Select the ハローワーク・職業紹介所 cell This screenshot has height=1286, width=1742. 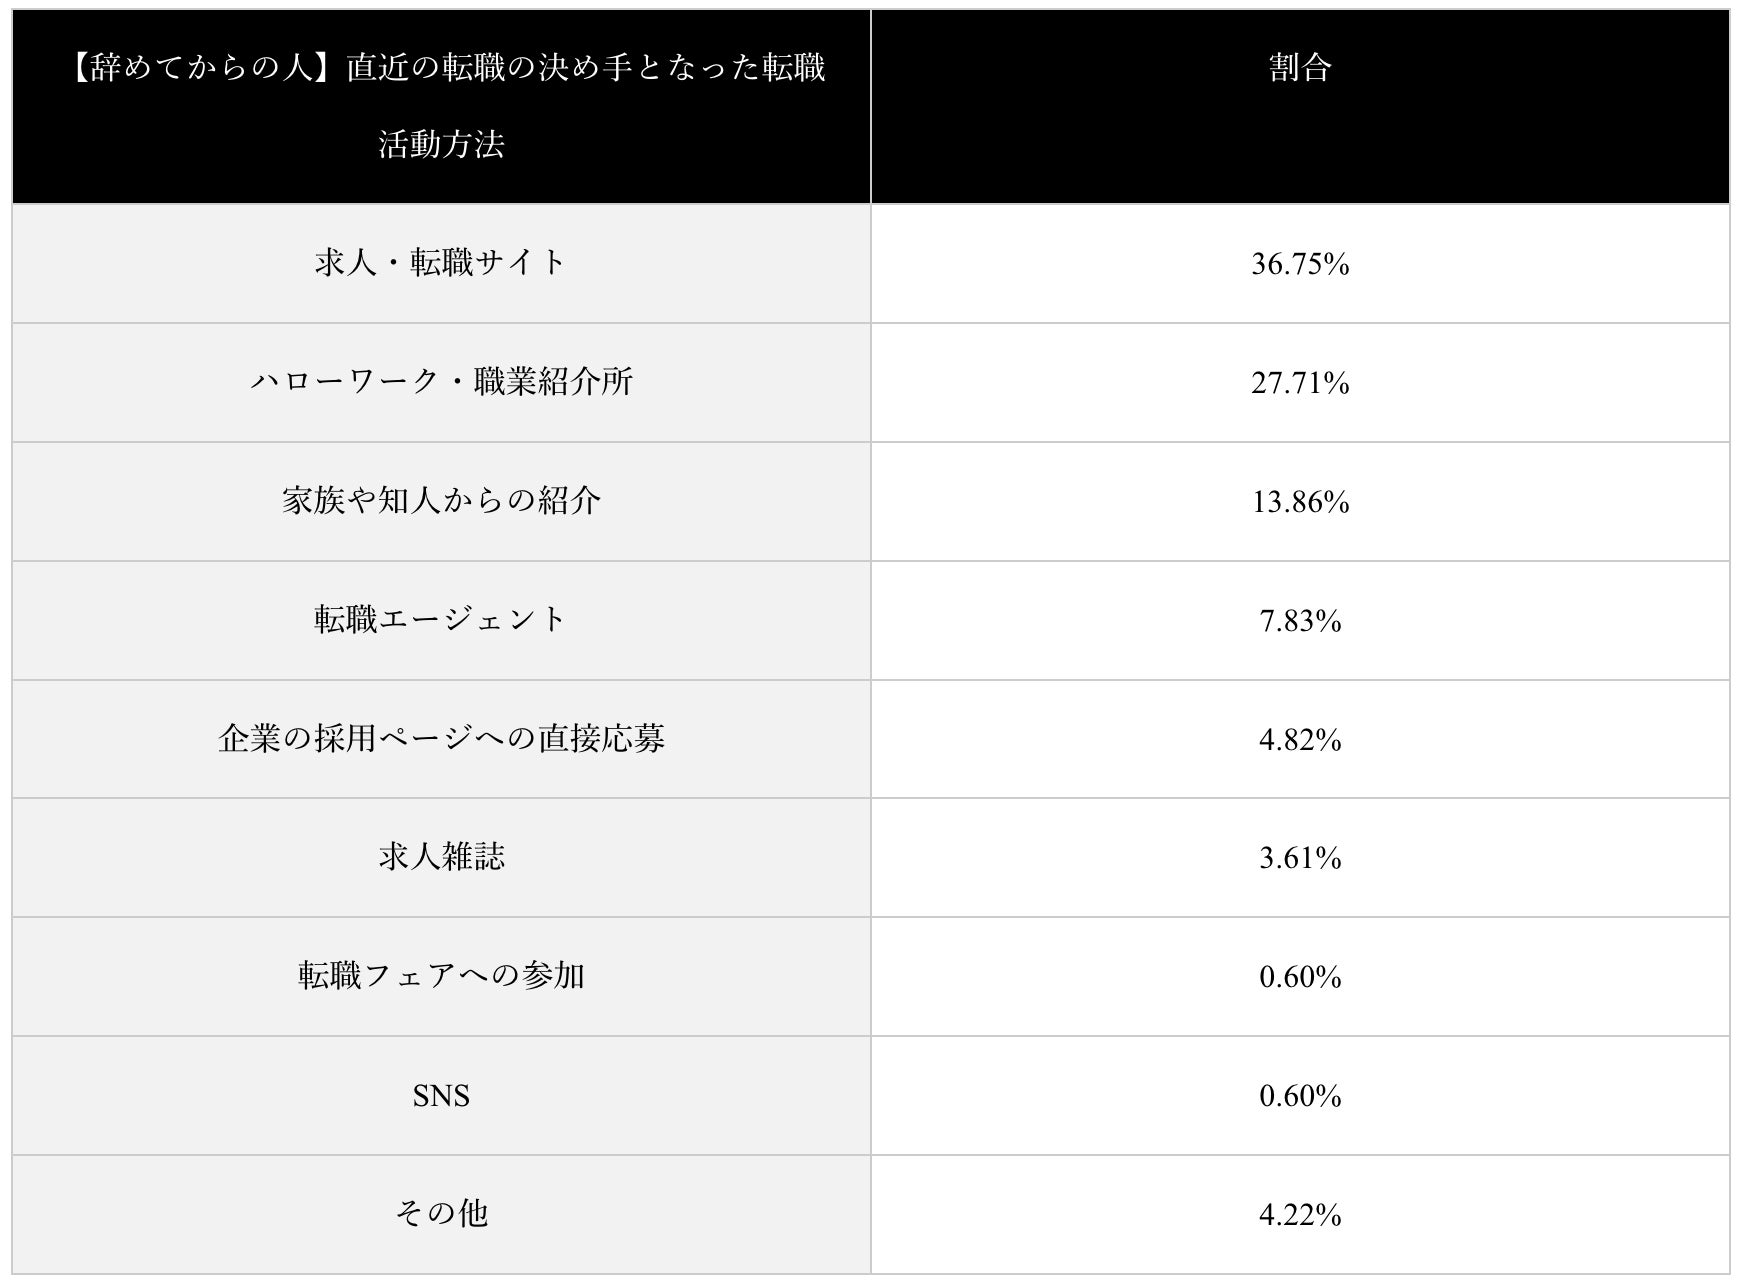(x=441, y=382)
